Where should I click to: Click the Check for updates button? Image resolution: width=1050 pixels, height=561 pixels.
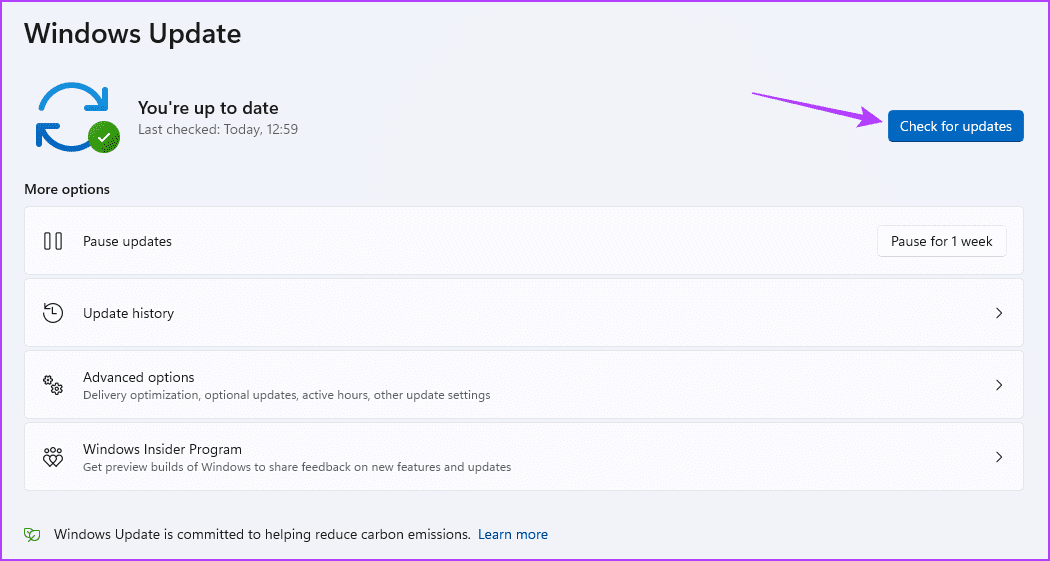click(x=956, y=126)
